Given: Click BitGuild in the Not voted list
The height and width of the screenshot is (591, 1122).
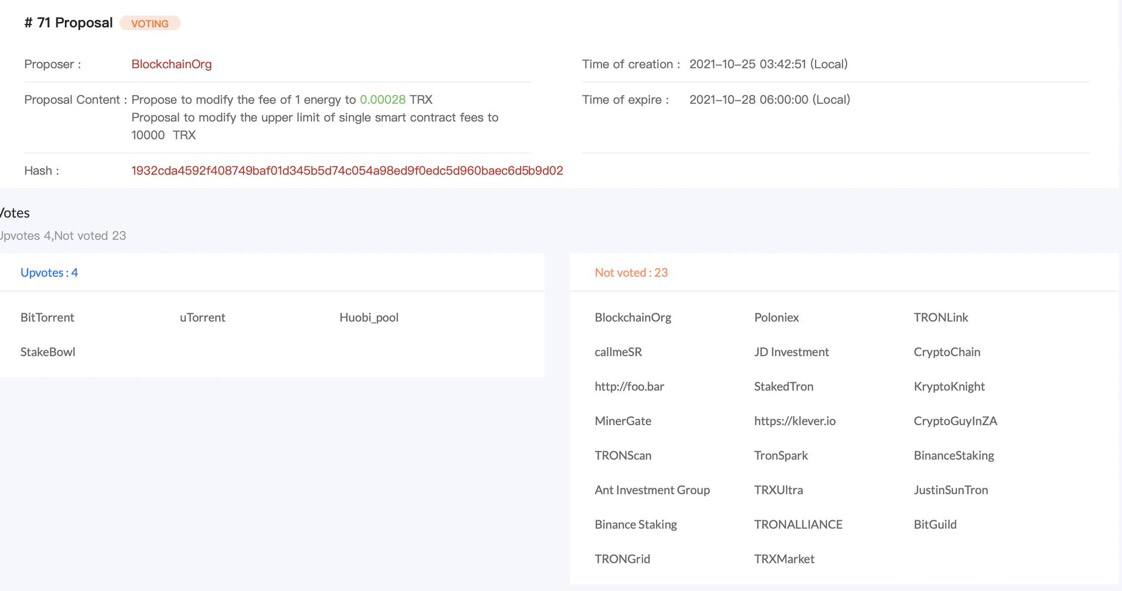Looking at the screenshot, I should (x=935, y=524).
